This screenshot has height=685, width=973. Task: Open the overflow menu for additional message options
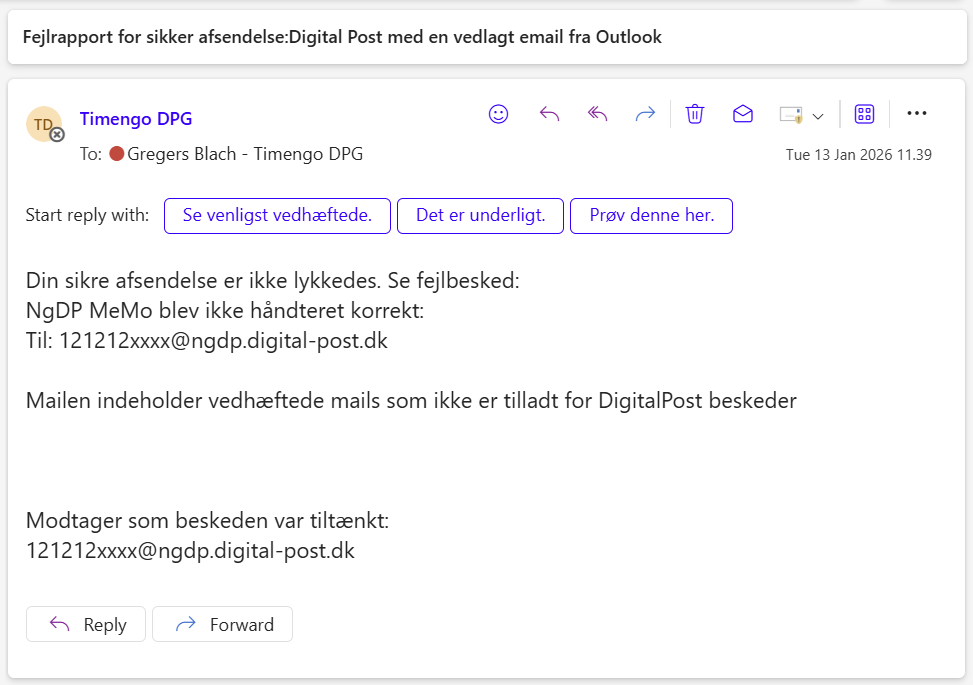pyautogui.click(x=917, y=113)
